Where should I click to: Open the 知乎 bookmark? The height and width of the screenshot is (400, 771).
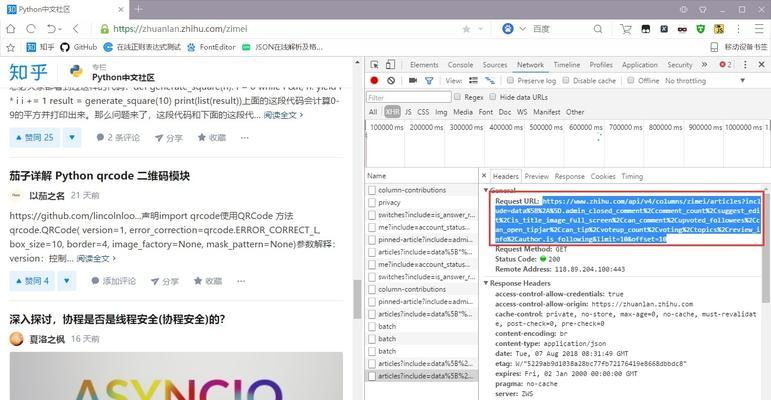[40, 47]
